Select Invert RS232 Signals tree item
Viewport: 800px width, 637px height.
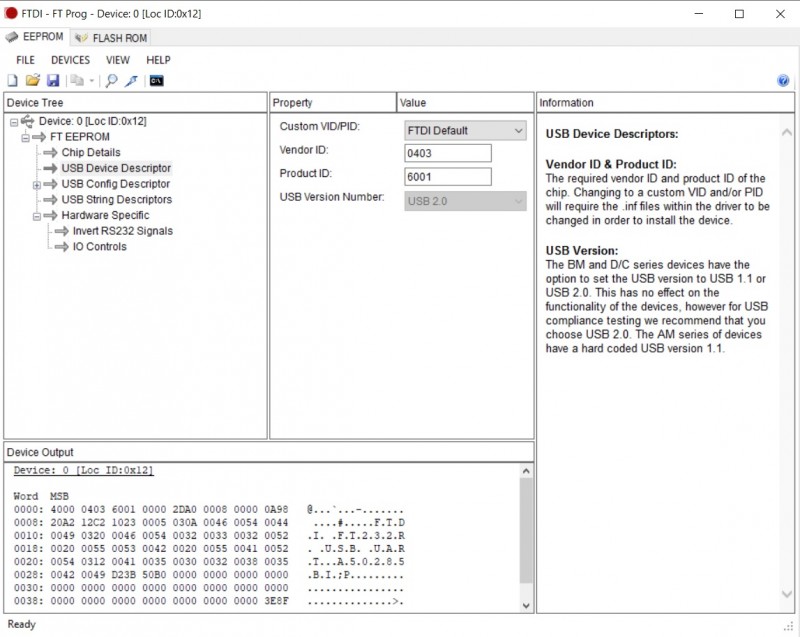(x=122, y=232)
